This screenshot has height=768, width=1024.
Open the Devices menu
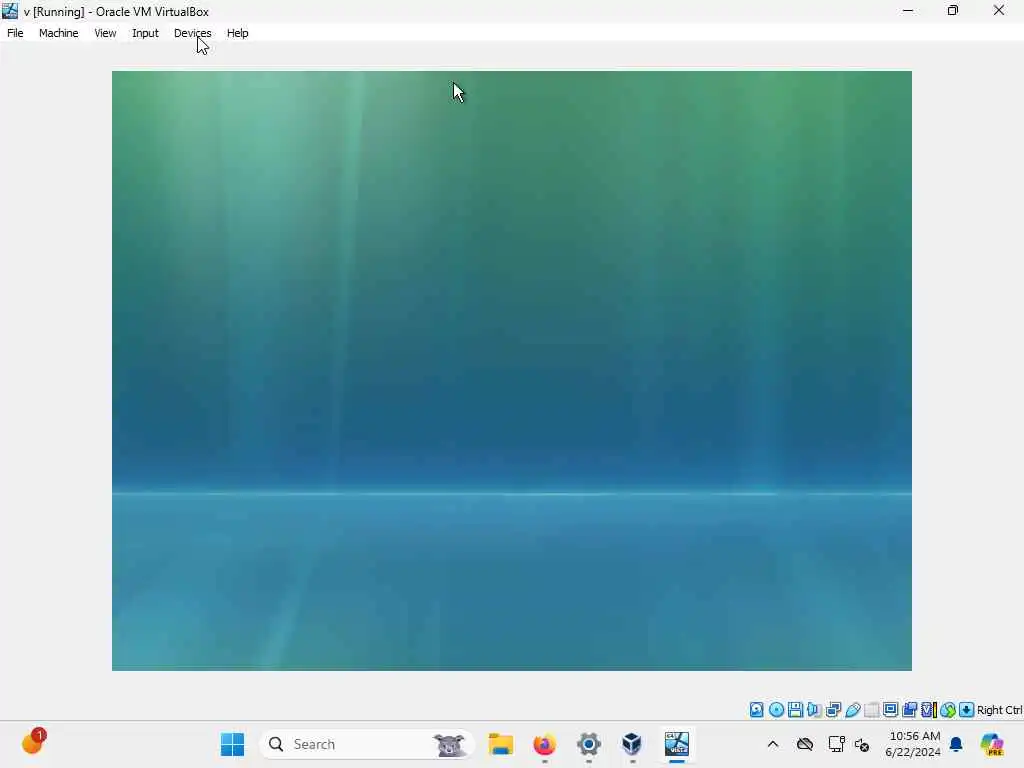pos(193,33)
